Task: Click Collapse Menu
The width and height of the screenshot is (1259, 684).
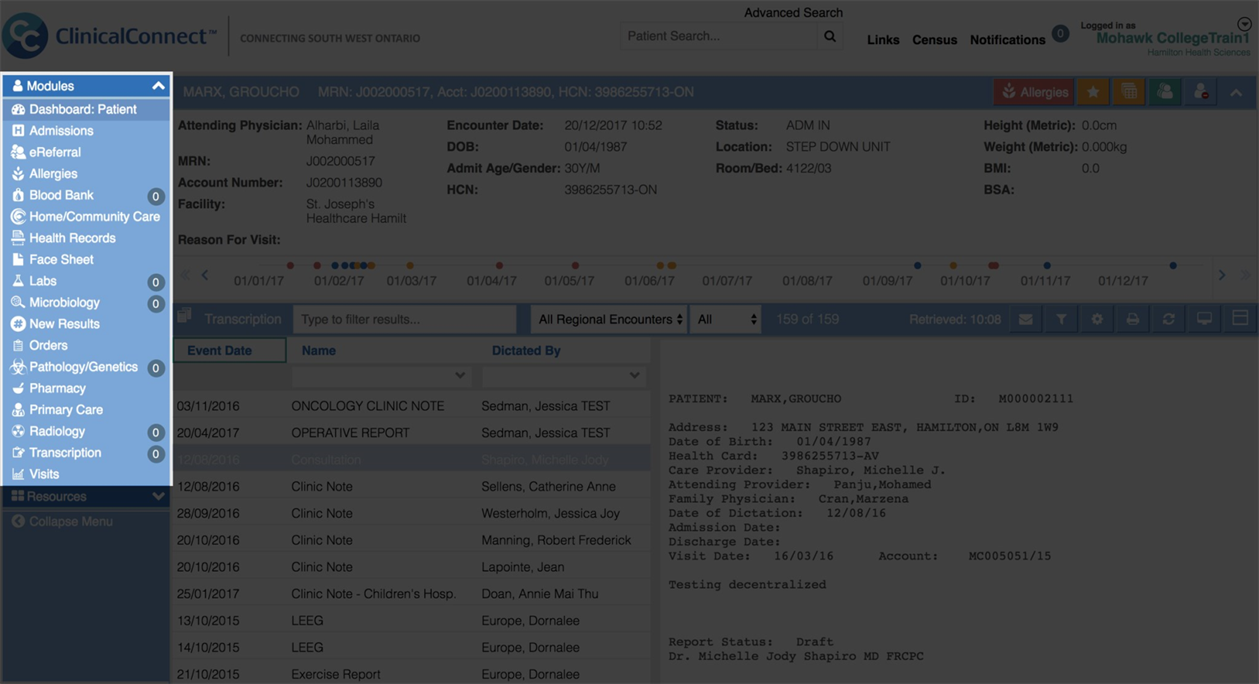Action: [62, 521]
